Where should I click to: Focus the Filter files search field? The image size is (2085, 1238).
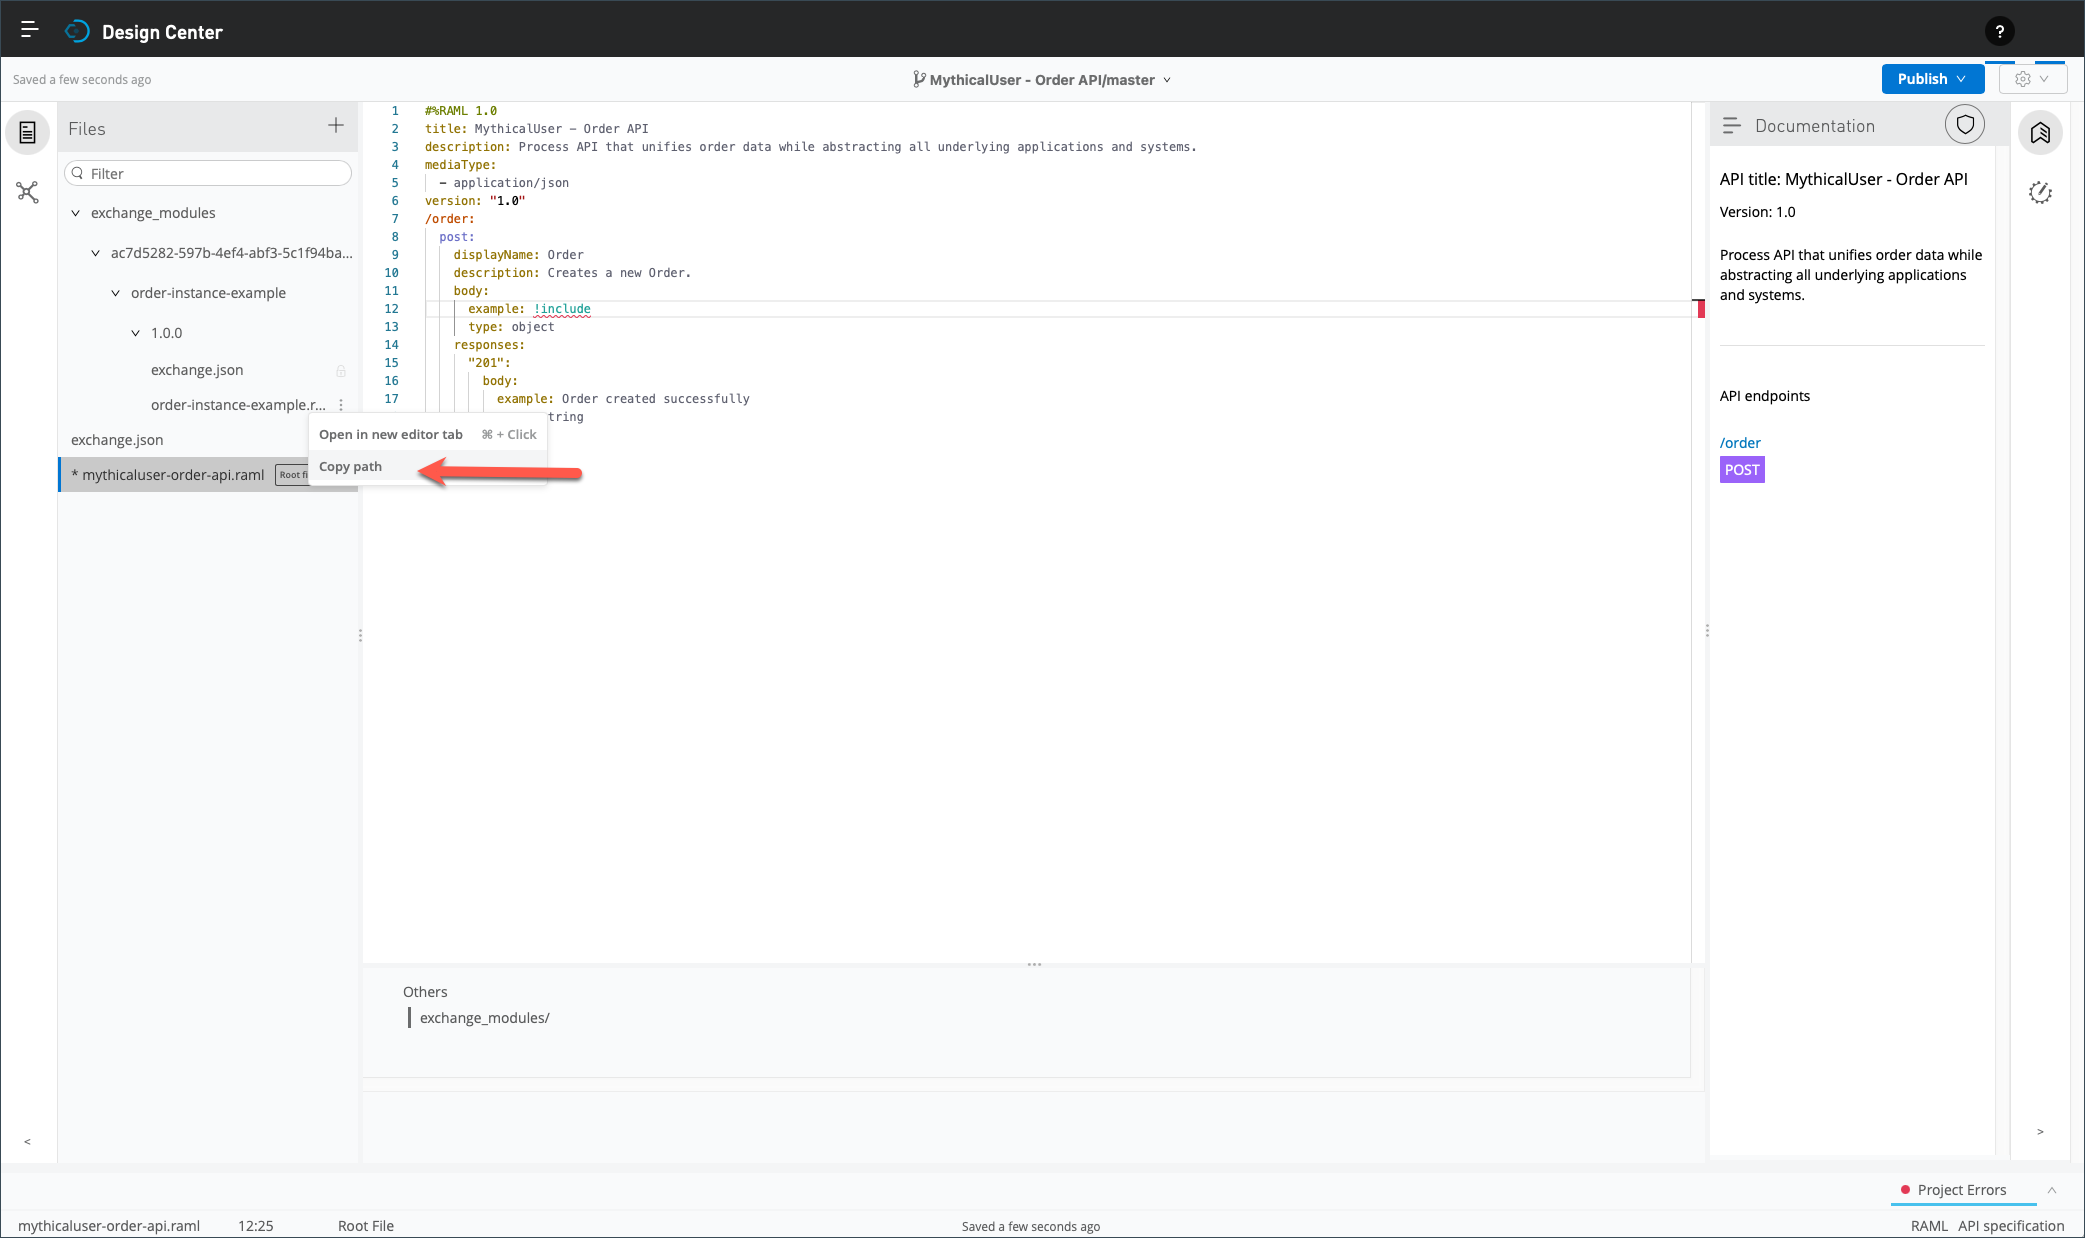pos(208,174)
